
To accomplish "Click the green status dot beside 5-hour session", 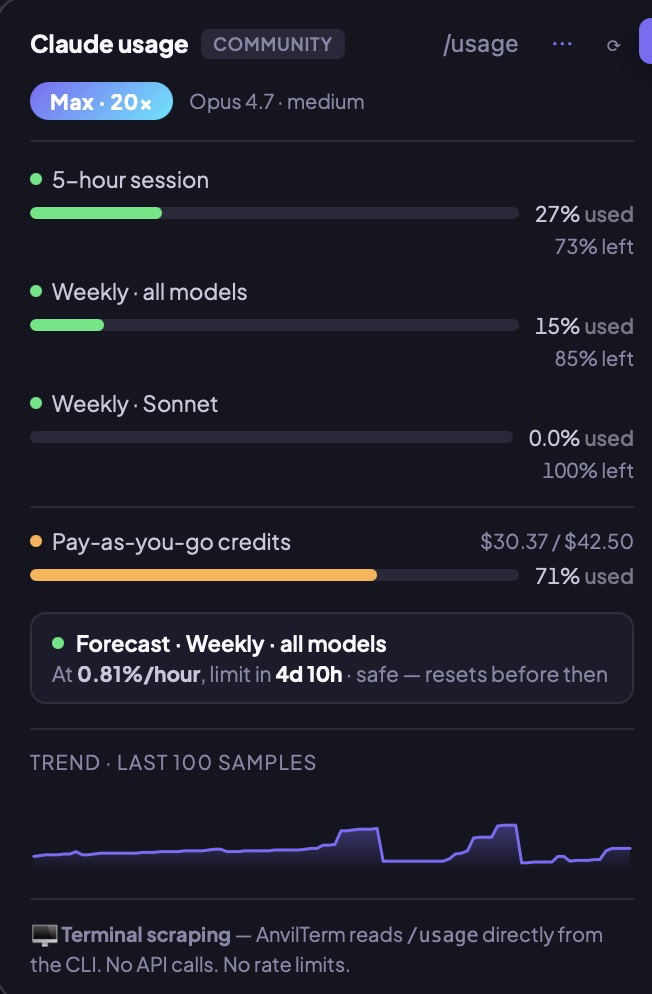I will (x=37, y=180).
